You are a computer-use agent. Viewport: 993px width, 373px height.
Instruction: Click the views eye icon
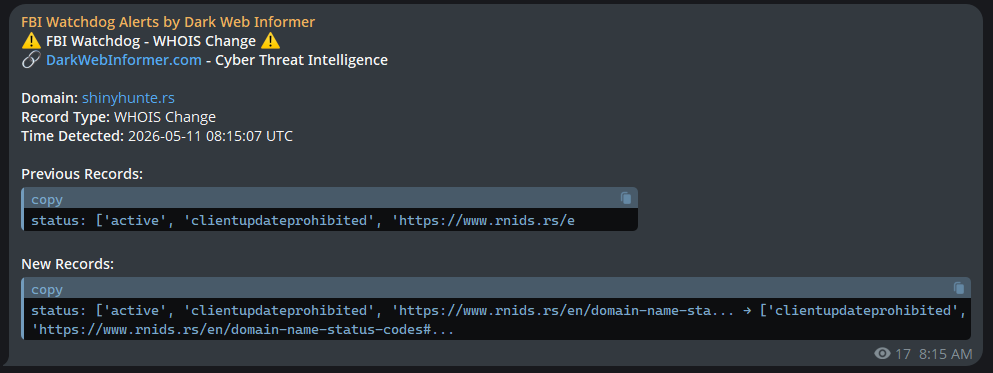pyautogui.click(x=882, y=353)
